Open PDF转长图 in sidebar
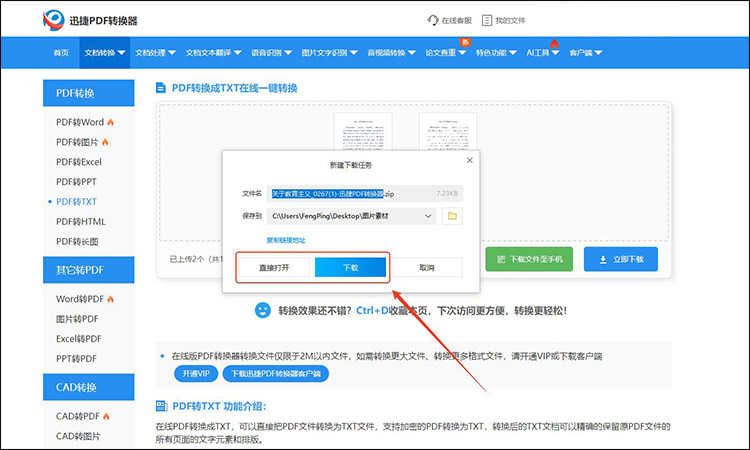This screenshot has width=750, height=450. click(77, 241)
